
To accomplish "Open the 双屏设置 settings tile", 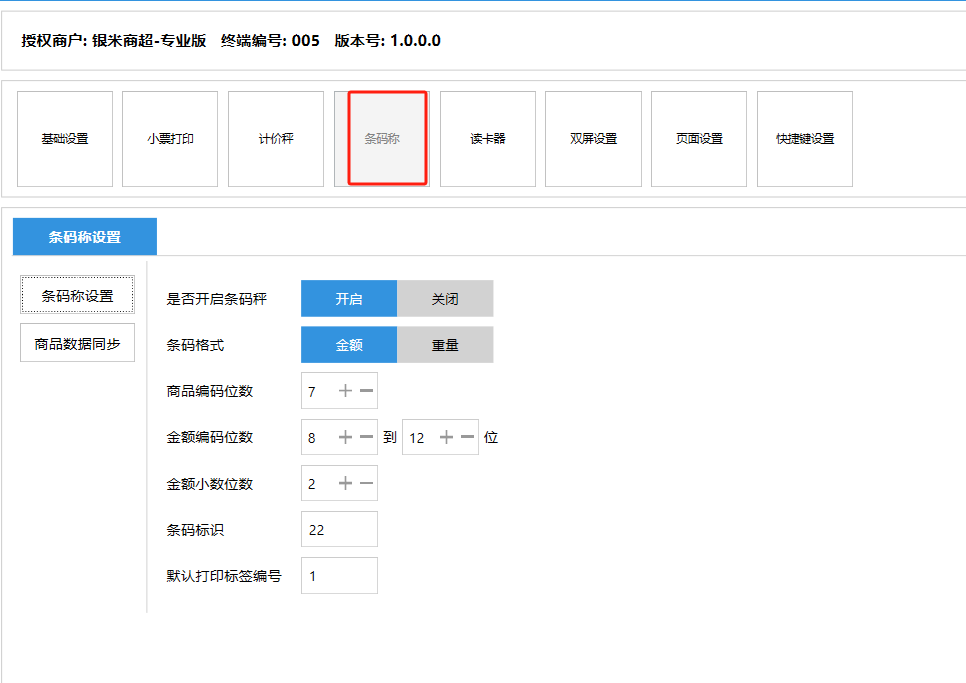I will tap(593, 139).
